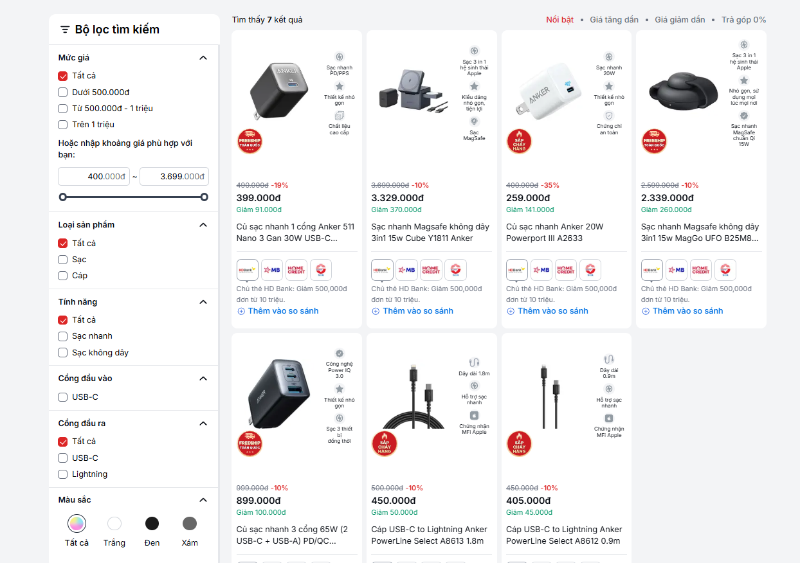Image resolution: width=800 pixels, height=563 pixels.
Task: Click the MagSafe feature icon on the Cube Y1811 card
Action: click(x=474, y=122)
